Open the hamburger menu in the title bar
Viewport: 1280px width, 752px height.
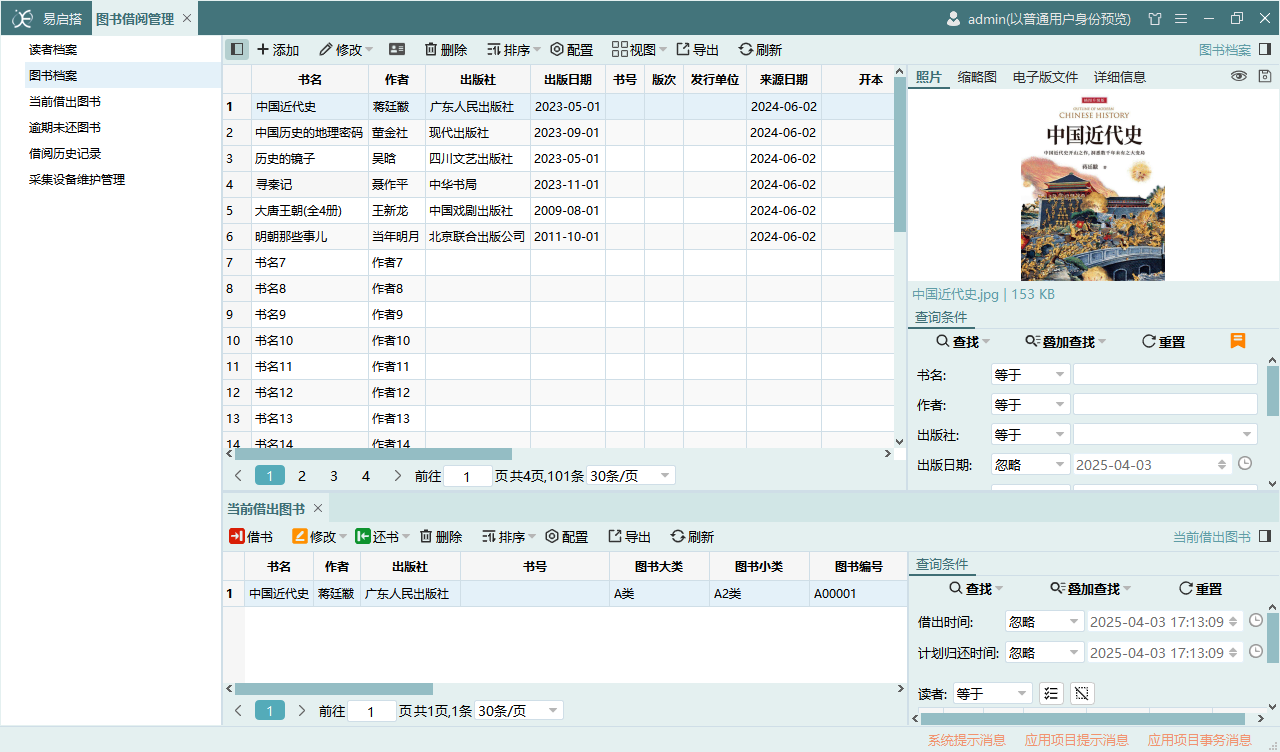pos(1181,18)
